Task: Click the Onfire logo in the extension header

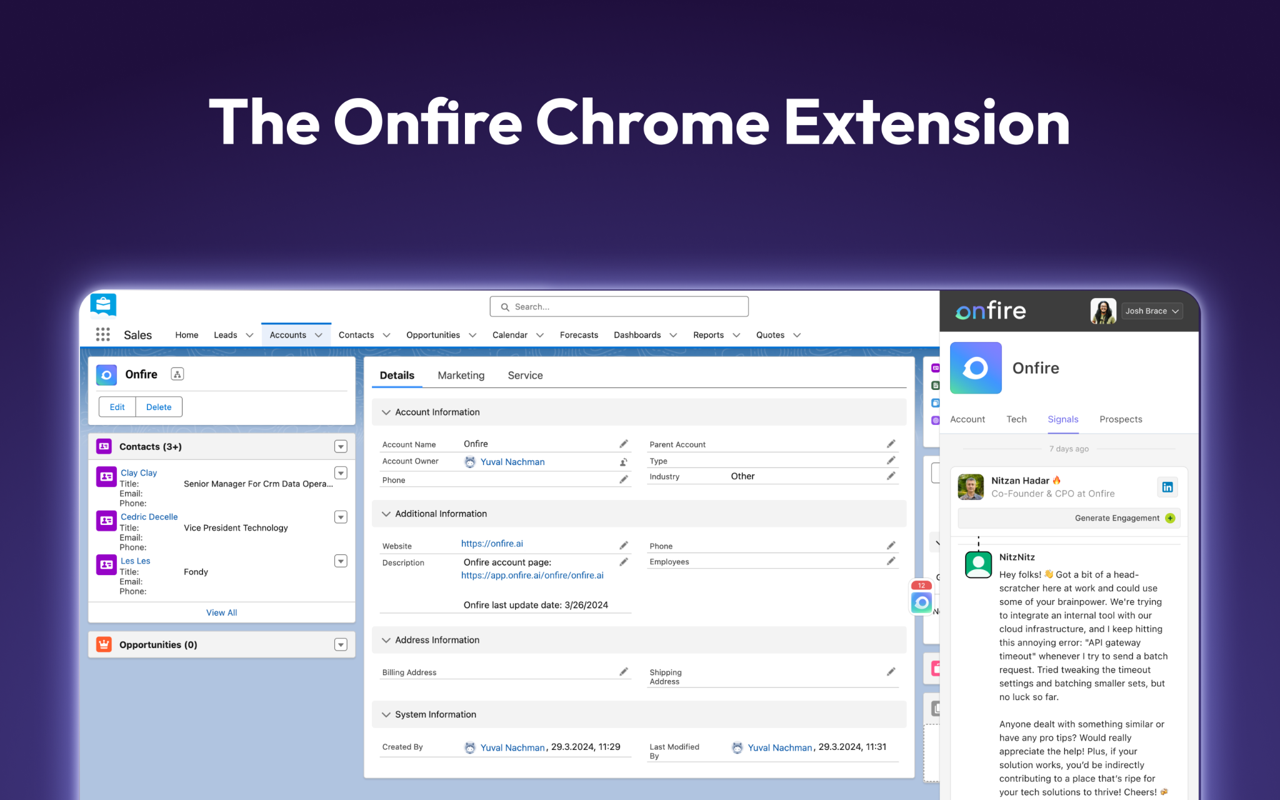Action: point(989,311)
